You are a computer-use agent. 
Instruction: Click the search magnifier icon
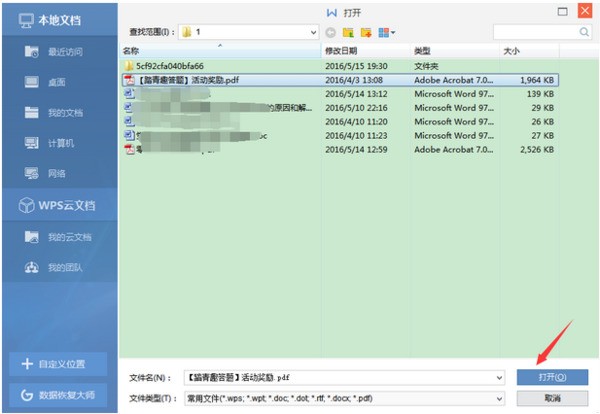point(584,33)
